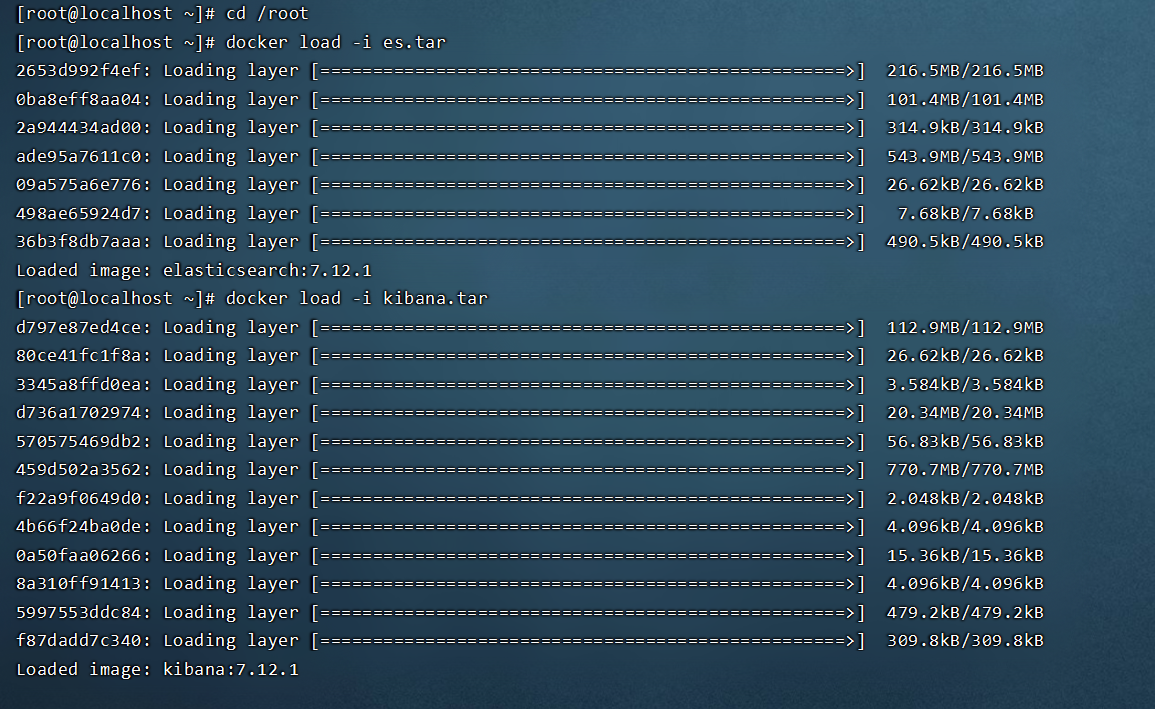Click the size value 20.34MB/20.34MB

tap(965, 412)
